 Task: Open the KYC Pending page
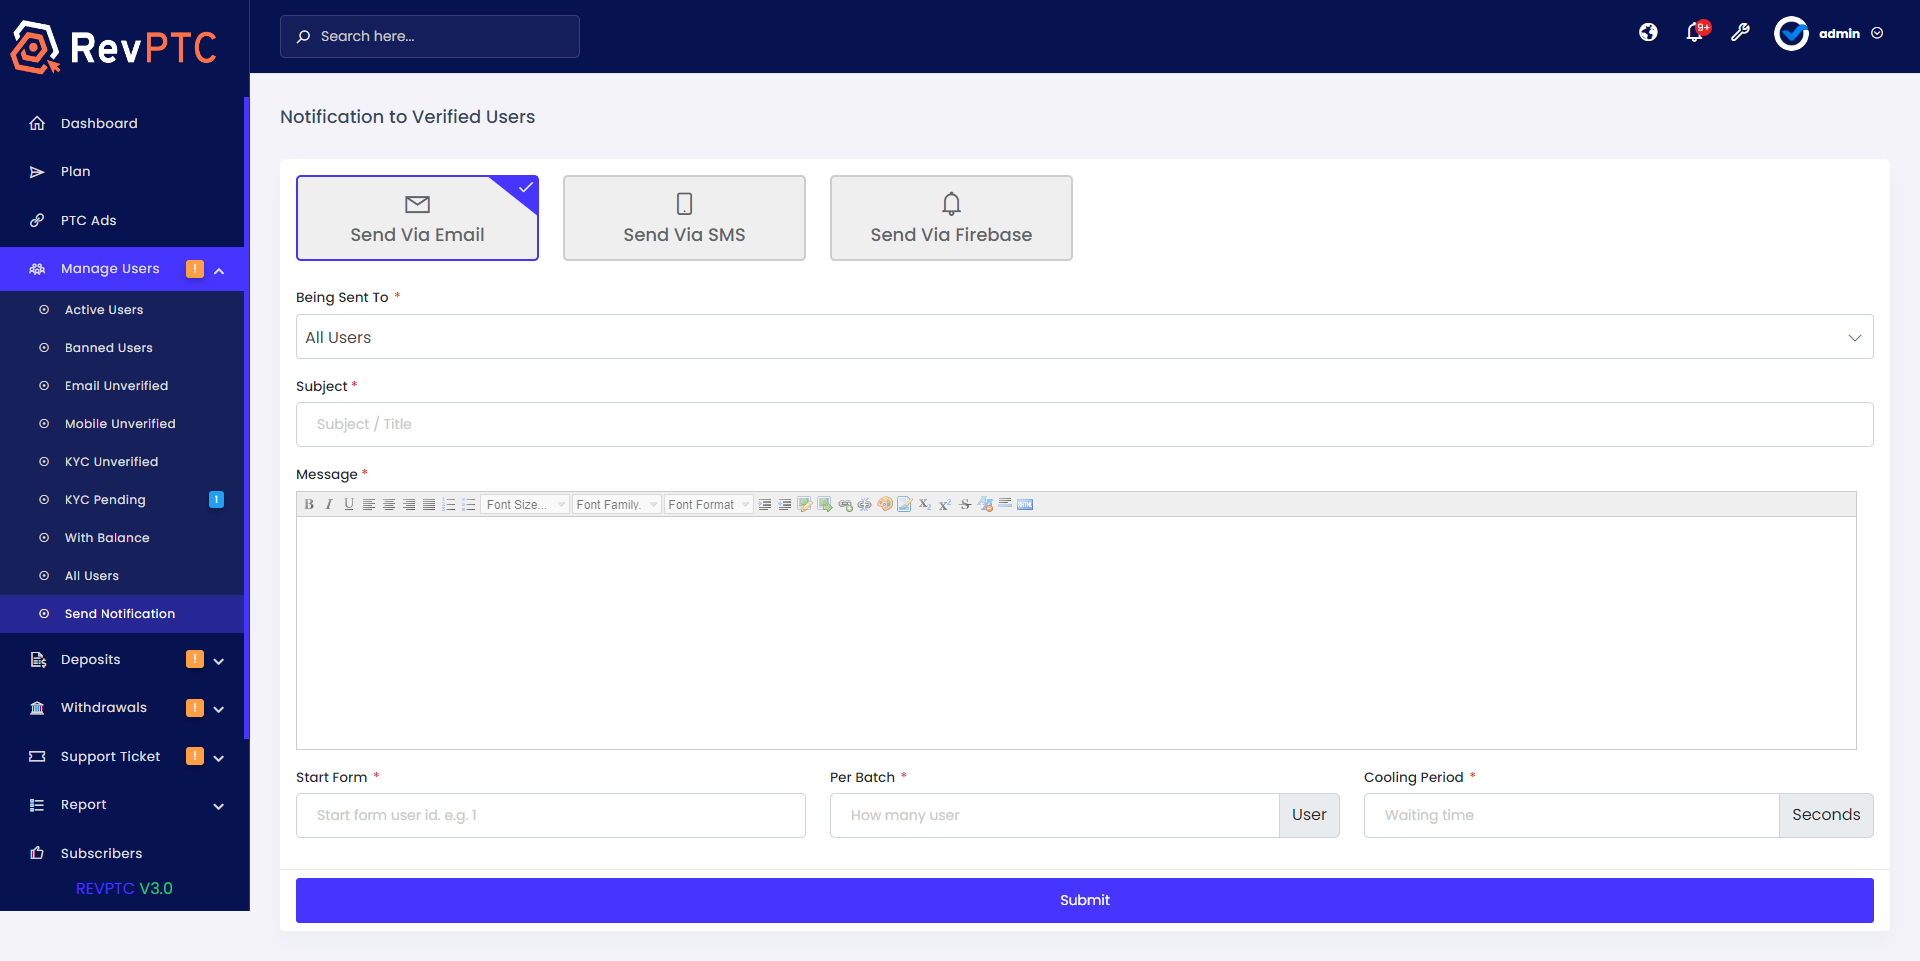click(x=105, y=499)
